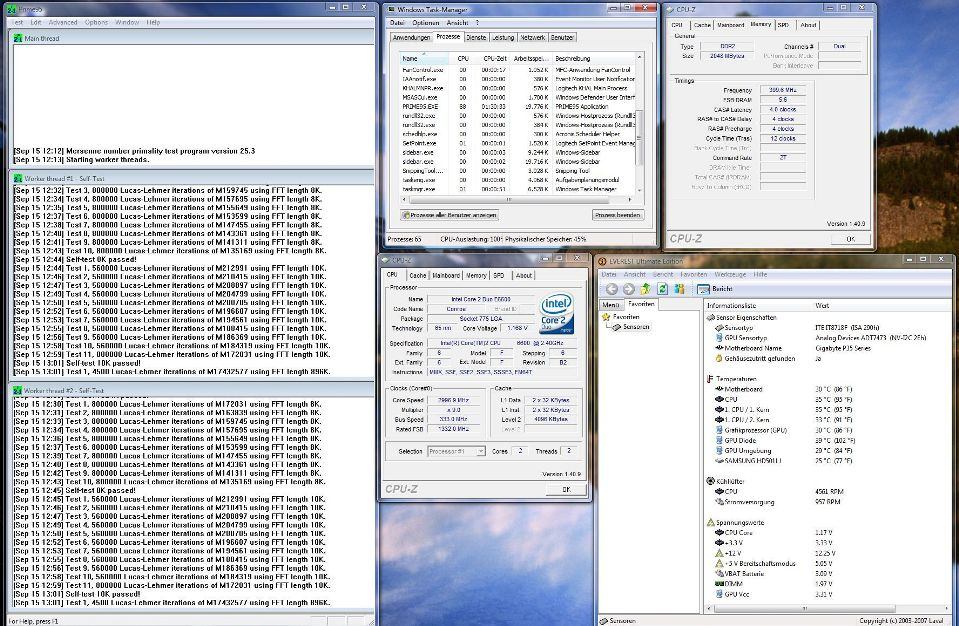The height and width of the screenshot is (626, 959).
Task: Click Main thread window icon in Prime95
Action: pyautogui.click(x=18, y=38)
